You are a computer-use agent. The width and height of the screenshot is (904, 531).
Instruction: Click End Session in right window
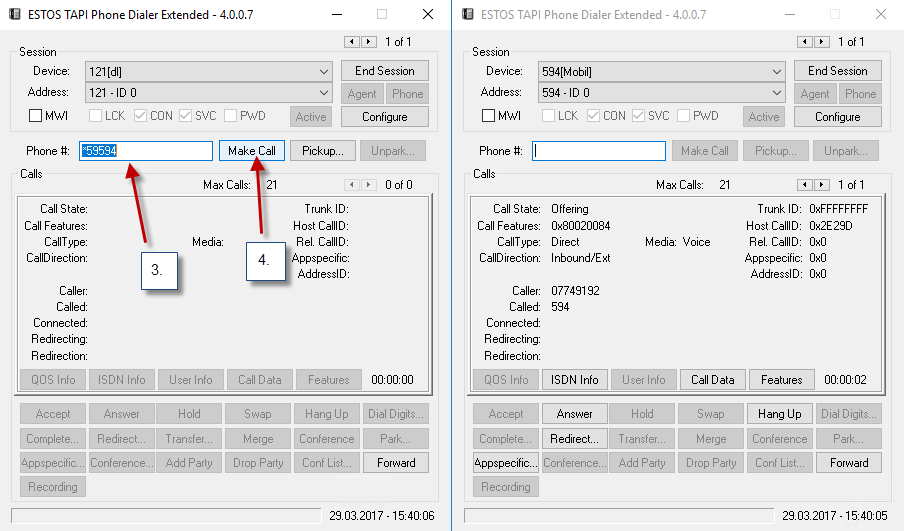coord(837,71)
